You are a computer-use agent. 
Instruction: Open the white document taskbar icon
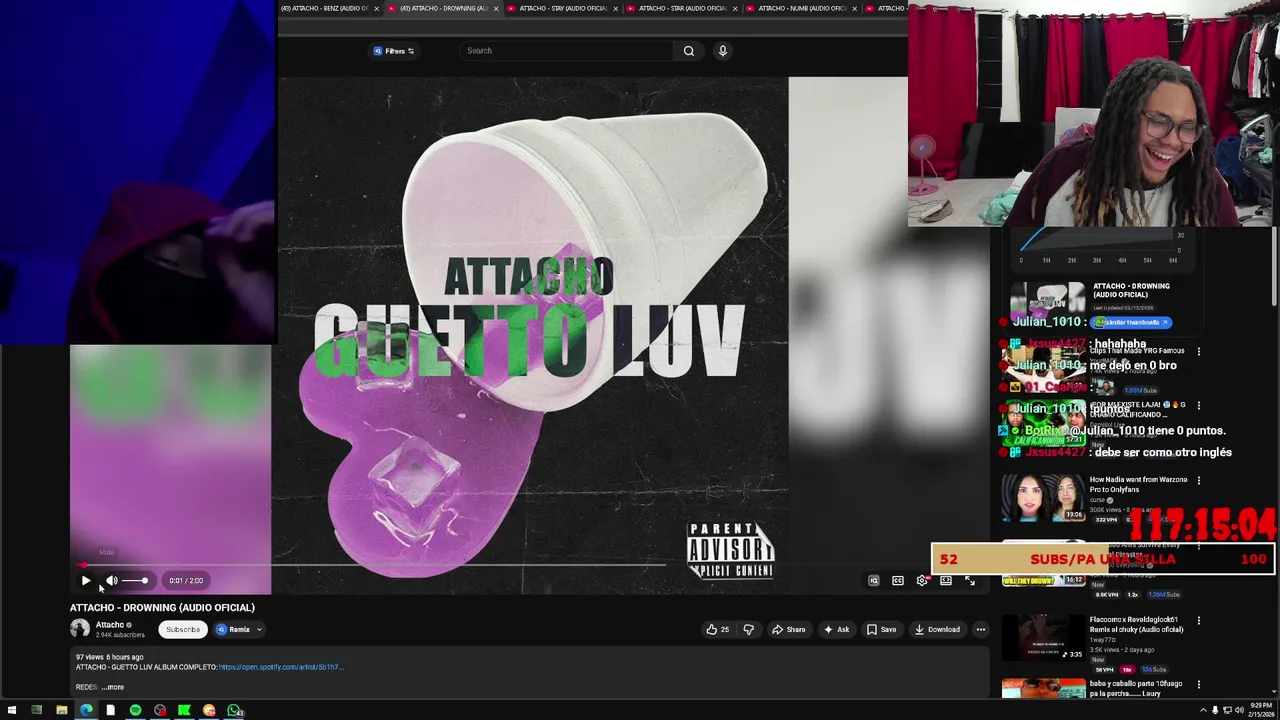tap(110, 711)
